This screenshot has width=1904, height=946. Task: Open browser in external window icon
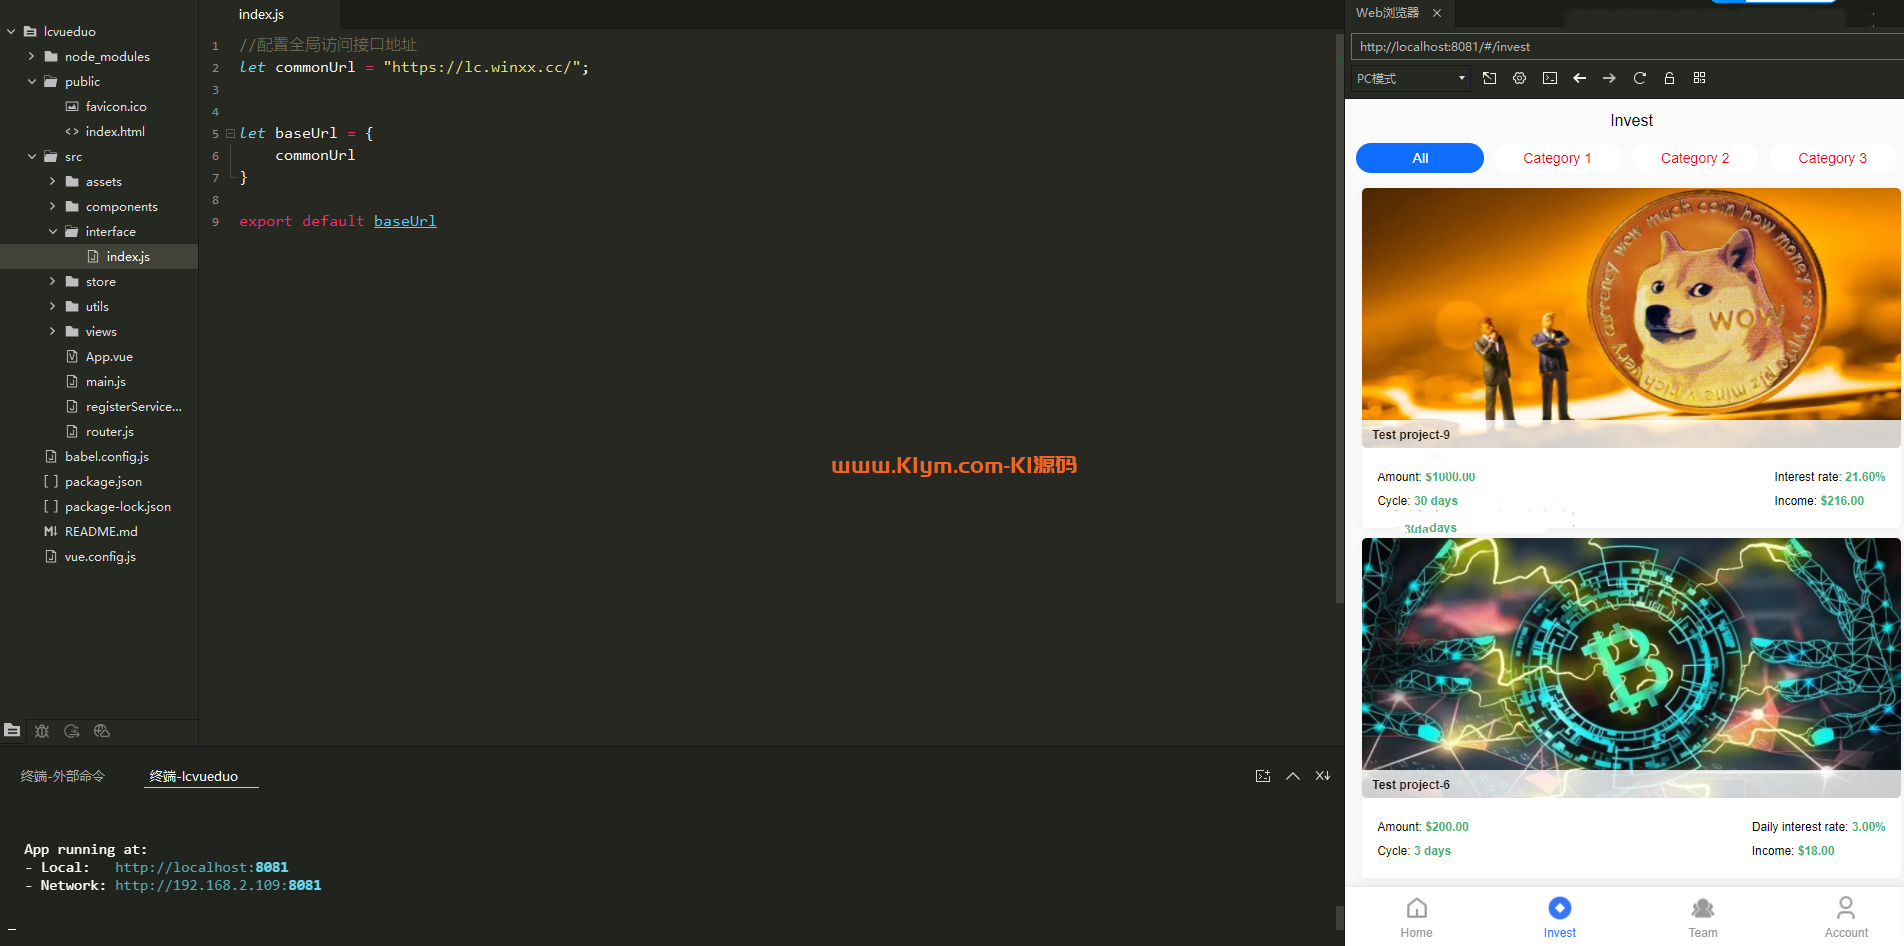(1489, 78)
